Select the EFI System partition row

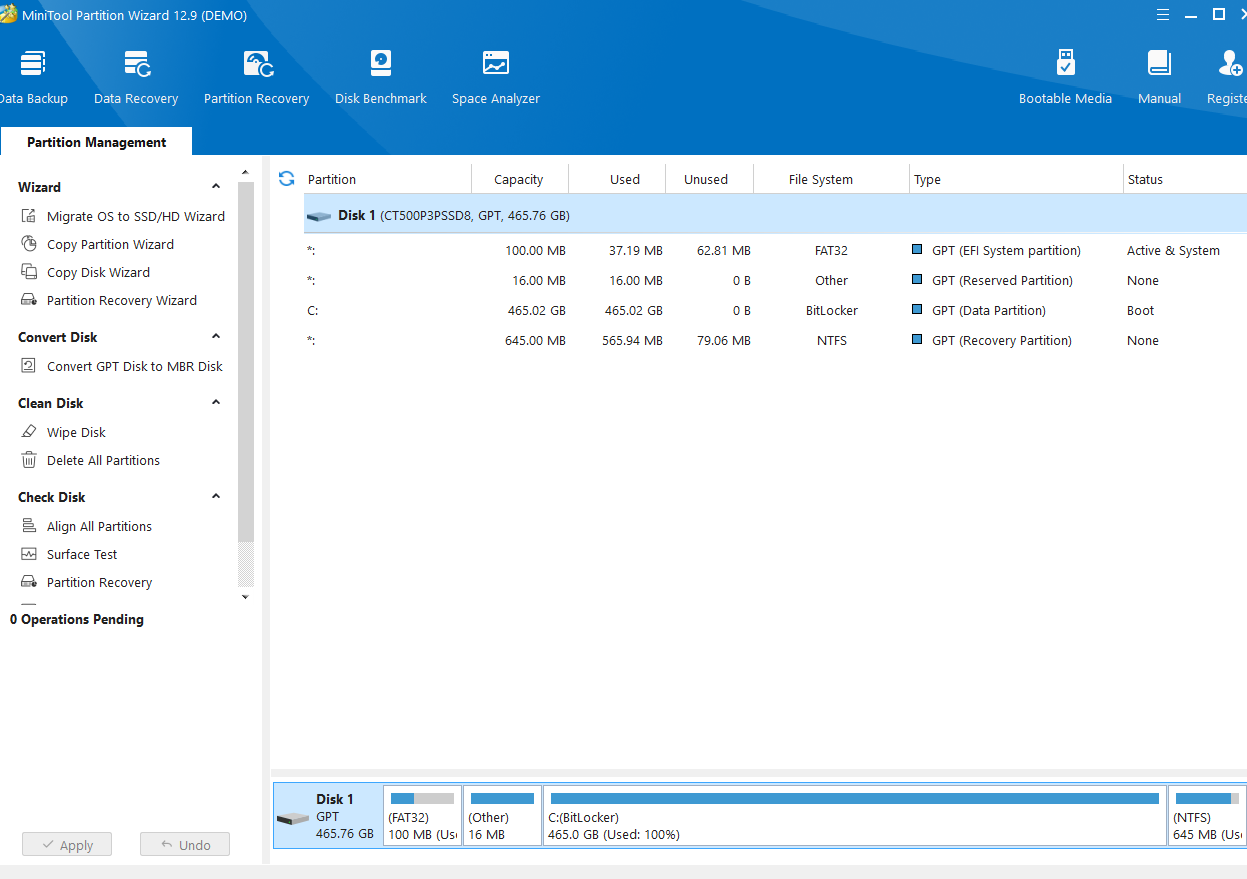click(775, 251)
